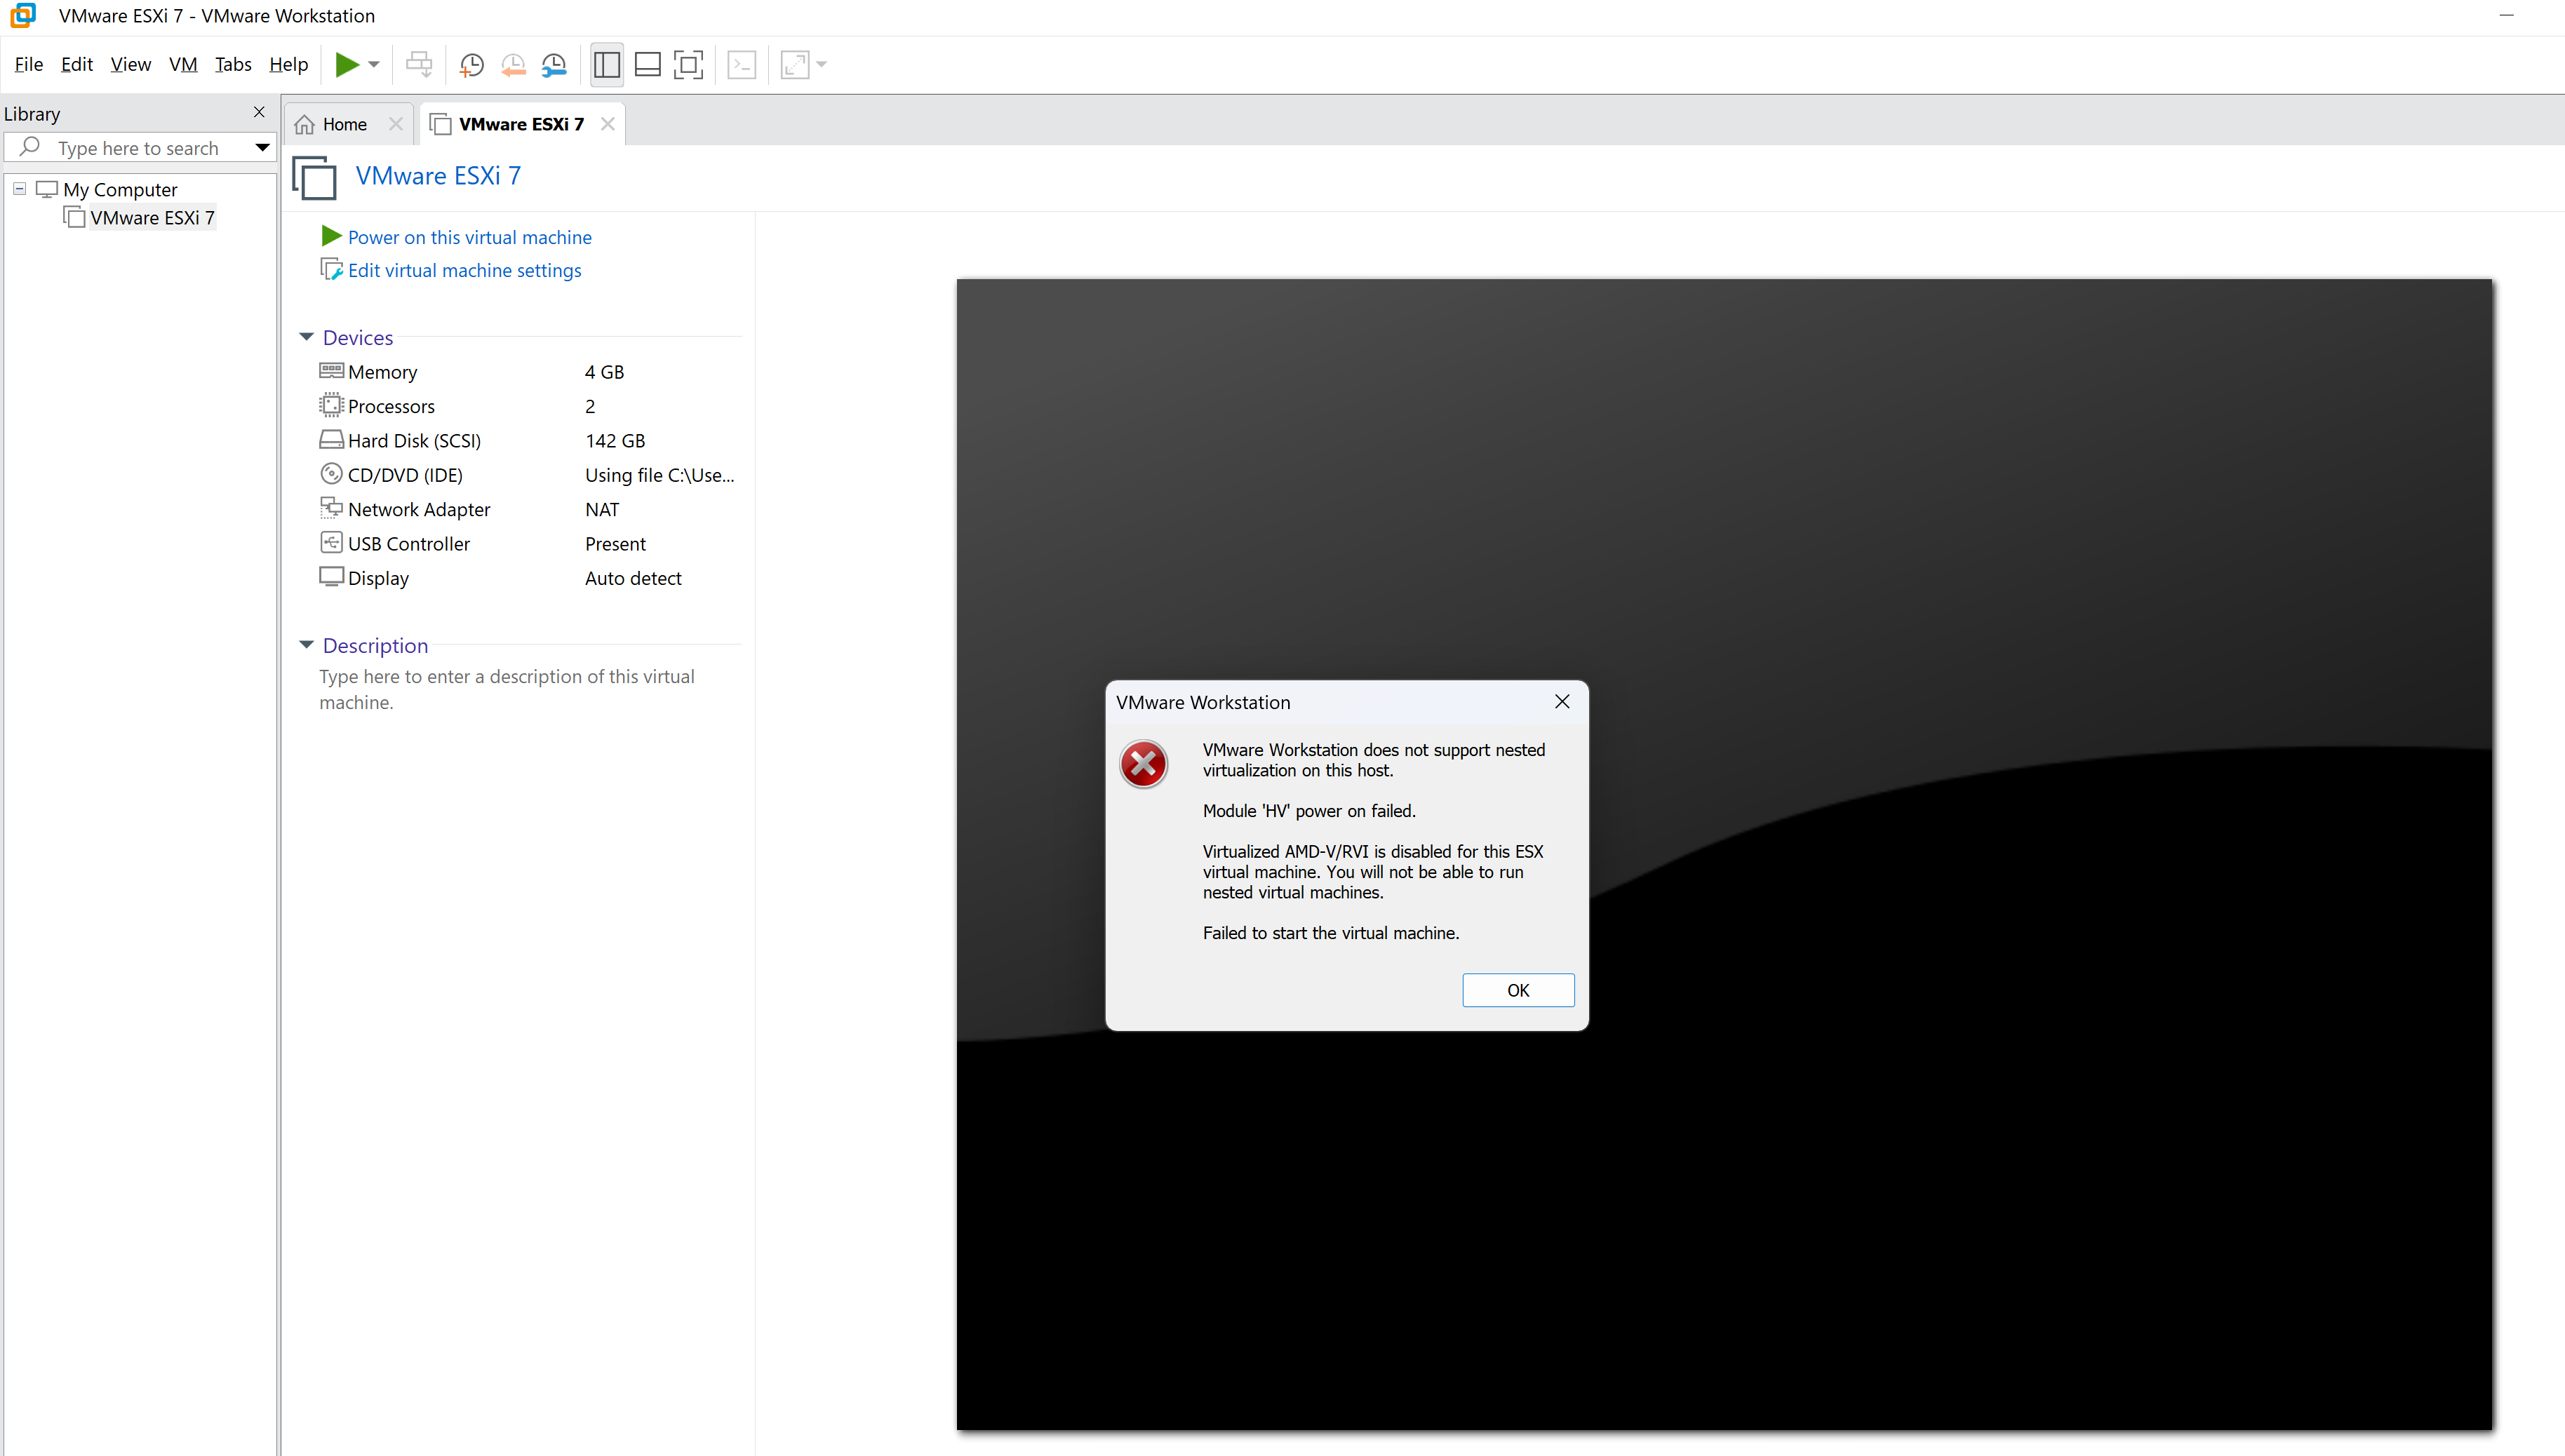Click the red error icon in dialog
Screen dimensions: 2565x1456
coord(1143,765)
